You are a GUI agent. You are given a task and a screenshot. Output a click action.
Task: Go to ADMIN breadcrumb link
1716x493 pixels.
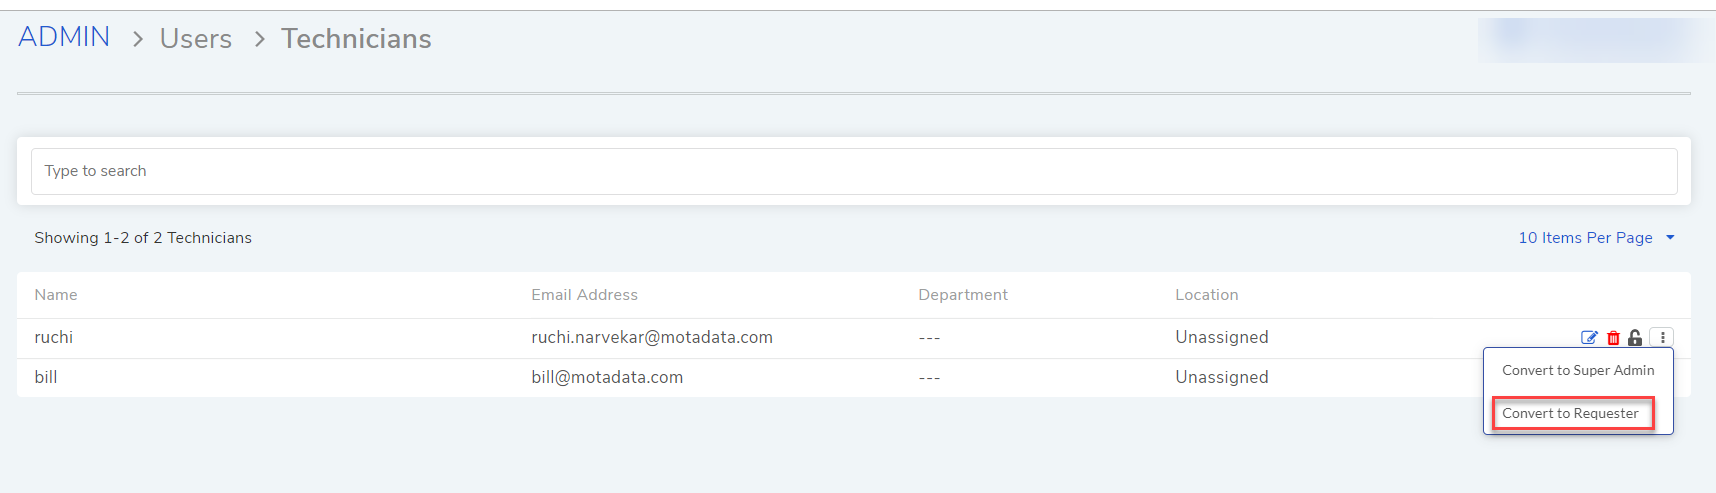(x=64, y=37)
